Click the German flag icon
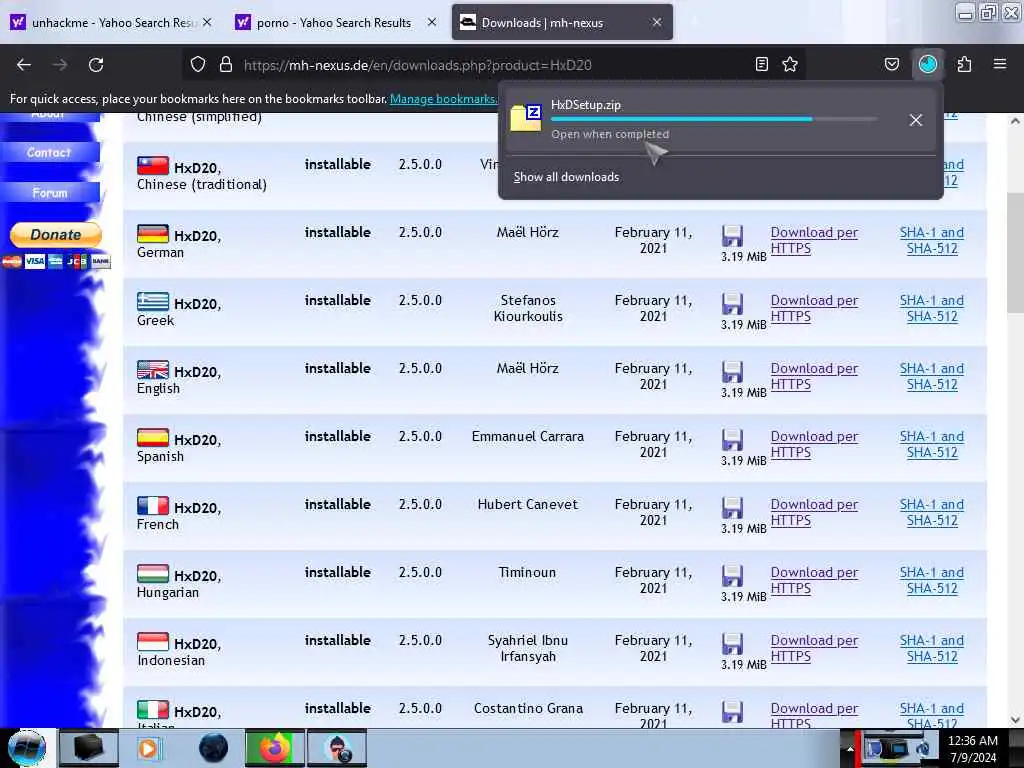1024x768 pixels. 153,234
